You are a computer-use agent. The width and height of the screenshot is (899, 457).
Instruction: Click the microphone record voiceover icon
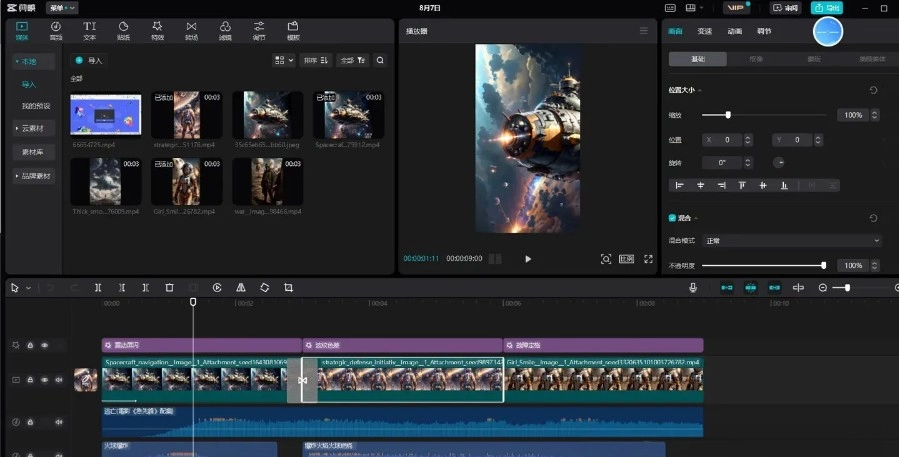point(693,288)
